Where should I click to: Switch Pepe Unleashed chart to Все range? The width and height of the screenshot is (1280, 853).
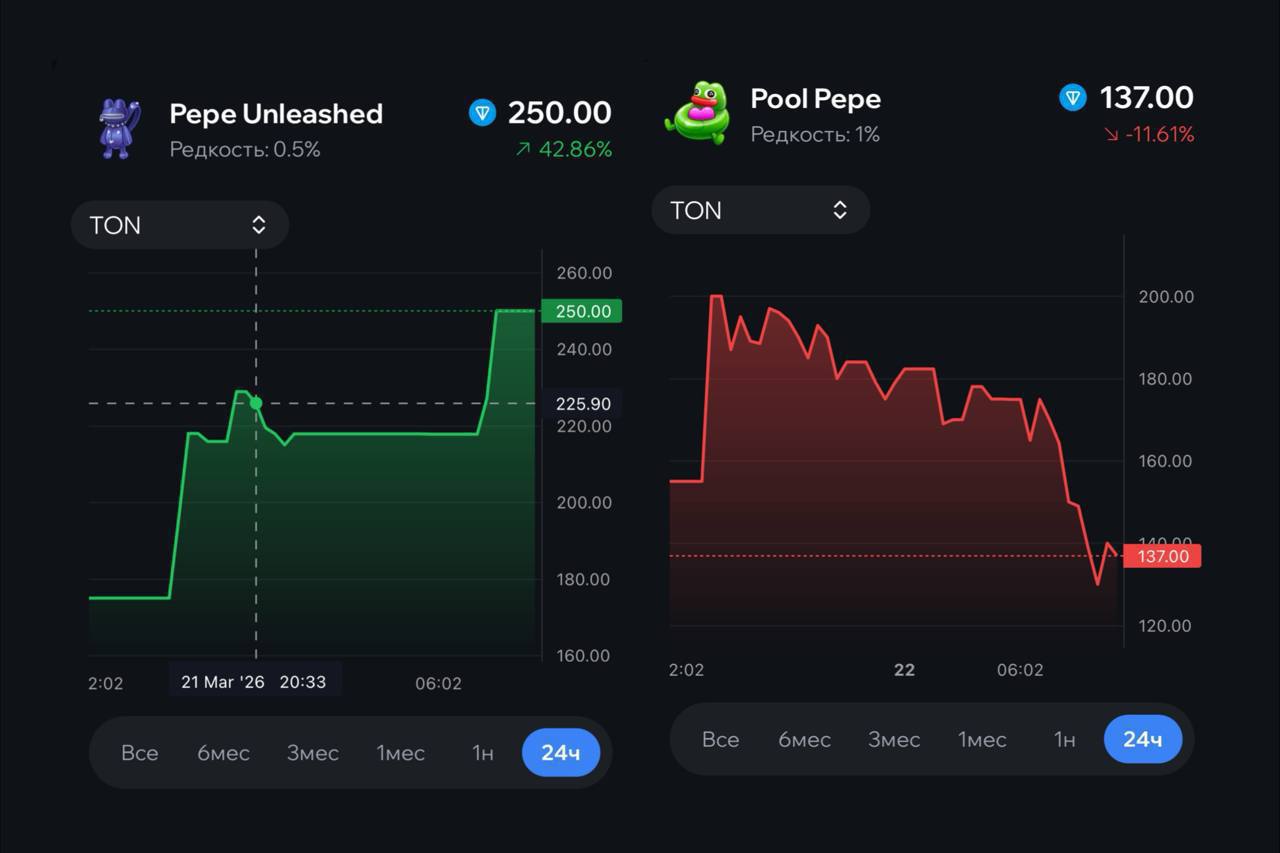click(140, 753)
